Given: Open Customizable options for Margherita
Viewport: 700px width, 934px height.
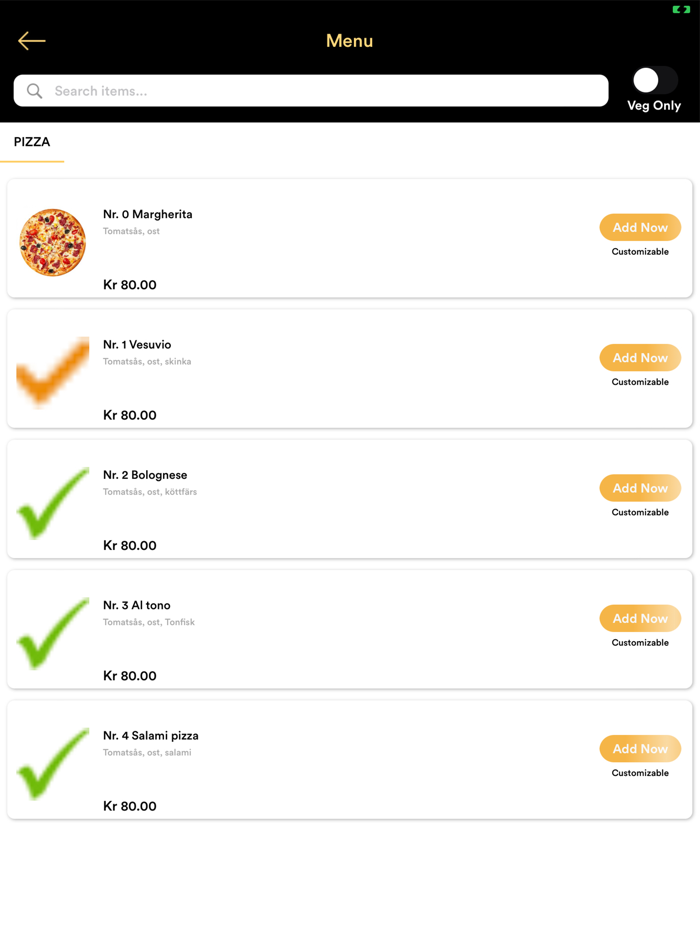Looking at the screenshot, I should 640,252.
